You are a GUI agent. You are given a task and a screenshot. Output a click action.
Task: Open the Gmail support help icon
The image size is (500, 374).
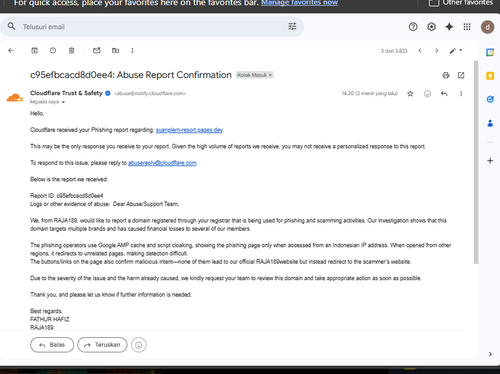pos(413,27)
